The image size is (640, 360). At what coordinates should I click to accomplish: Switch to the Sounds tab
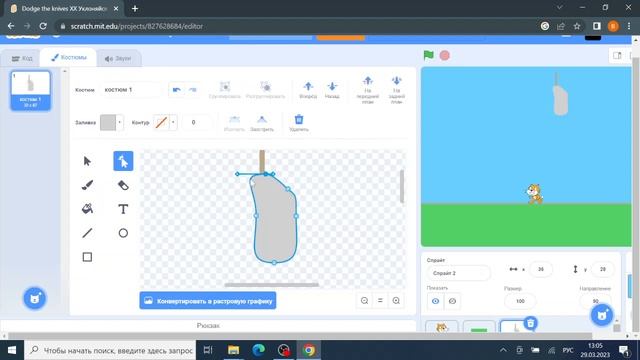tap(118, 58)
